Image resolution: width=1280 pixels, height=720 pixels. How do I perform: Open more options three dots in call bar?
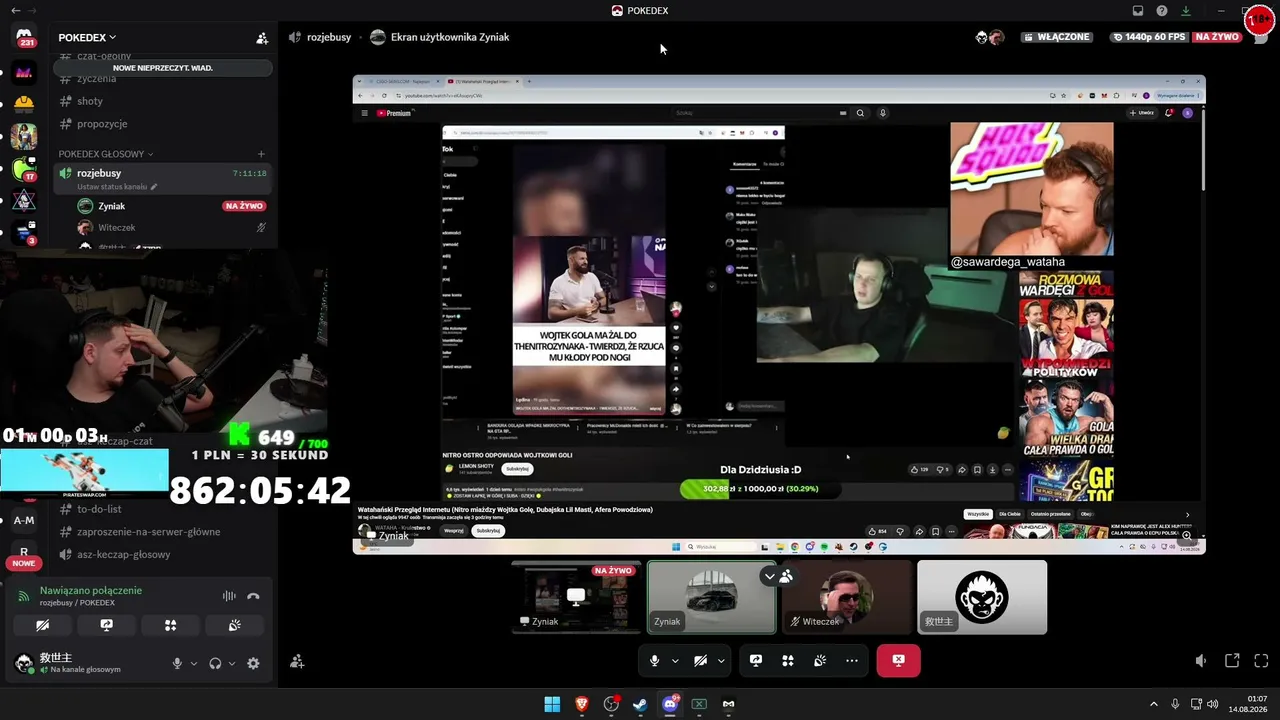pyautogui.click(x=852, y=660)
